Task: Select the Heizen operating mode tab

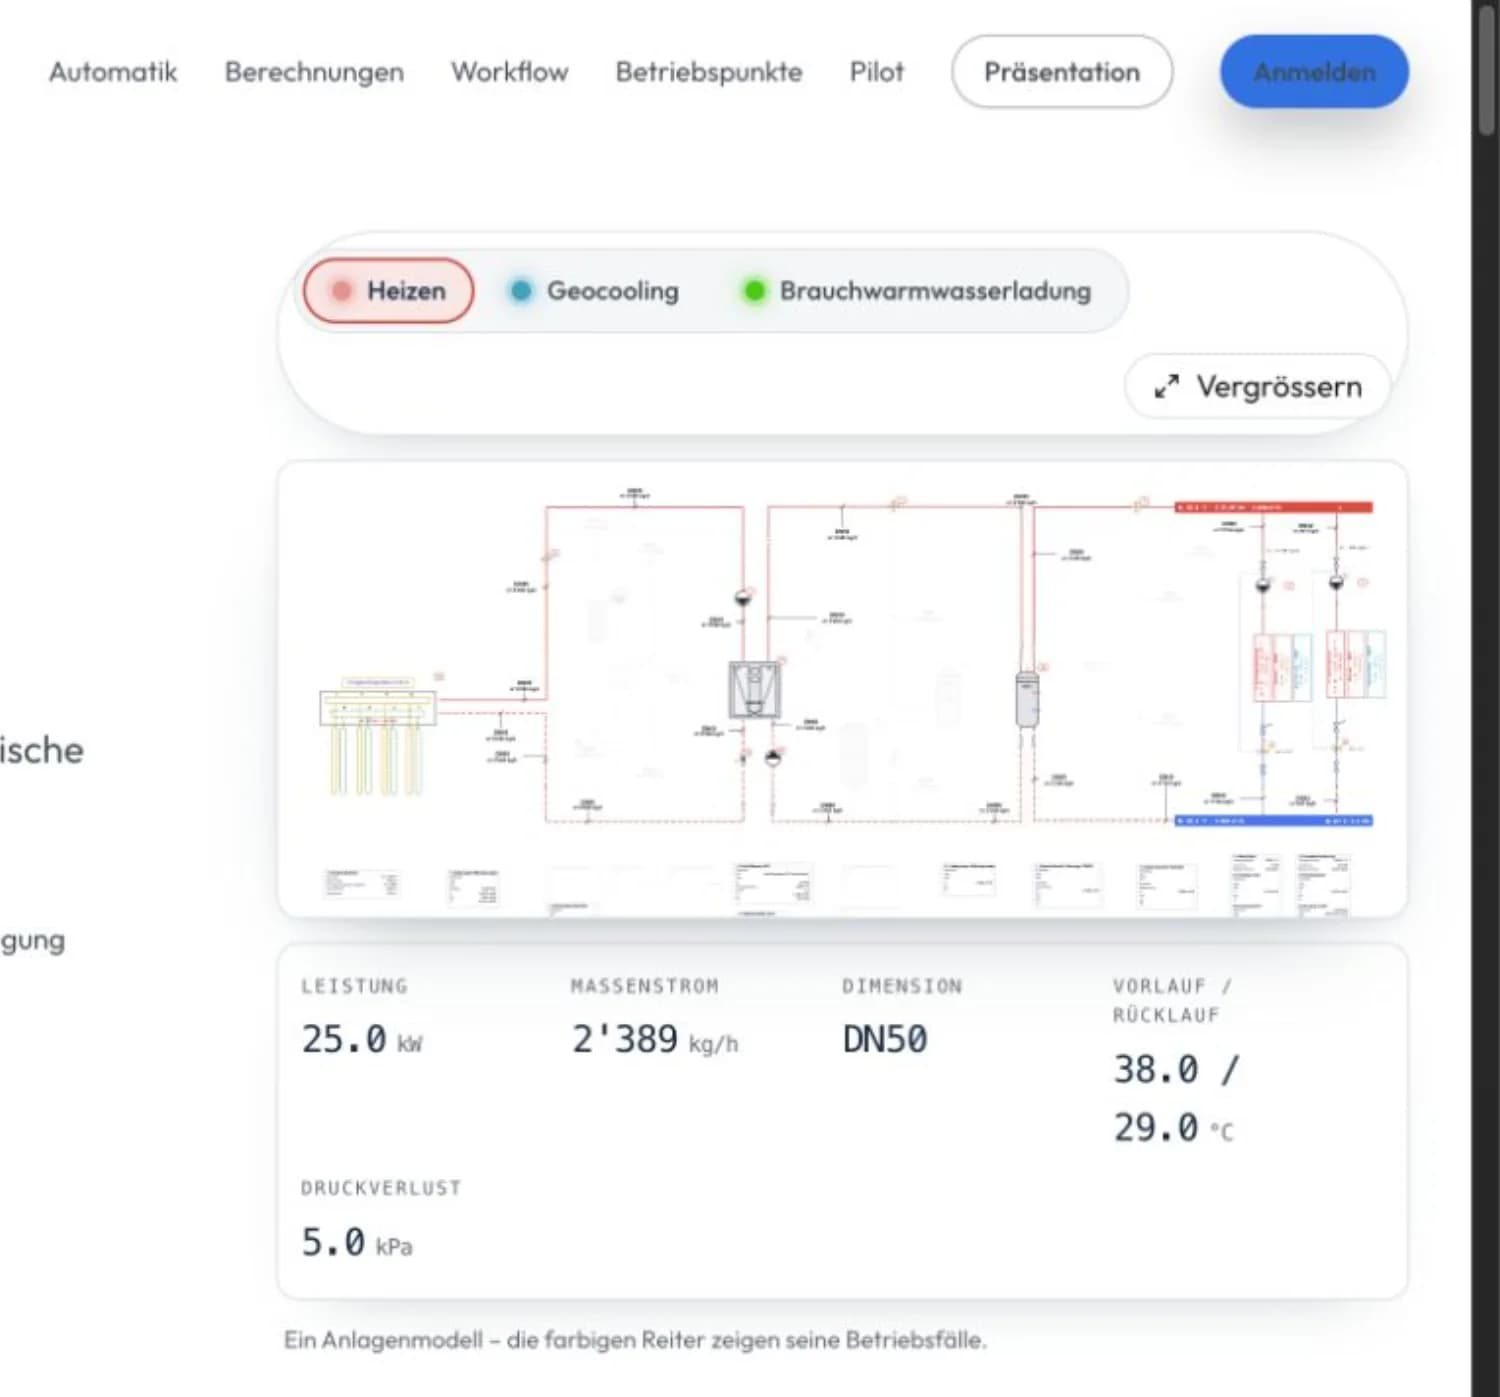Action: pyautogui.click(x=389, y=291)
